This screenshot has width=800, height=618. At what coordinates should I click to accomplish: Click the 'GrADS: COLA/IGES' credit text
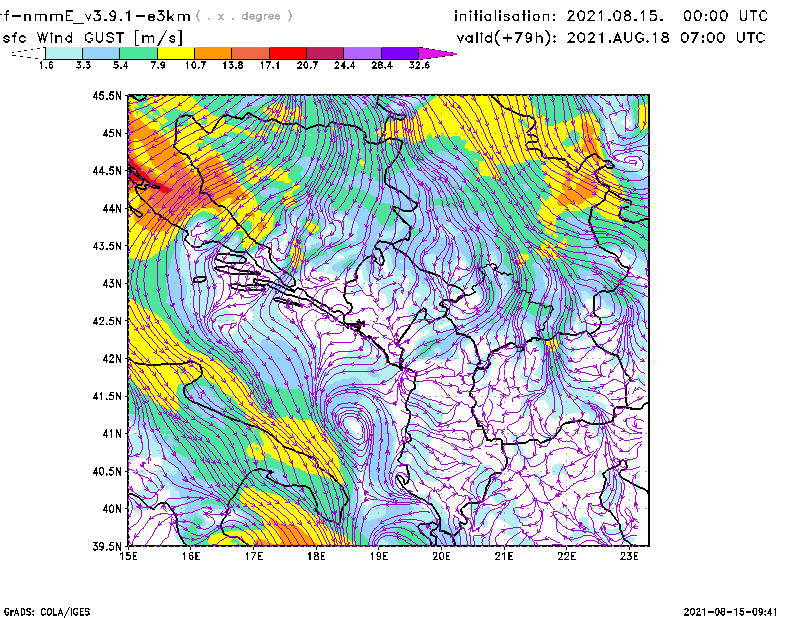(x=47, y=612)
